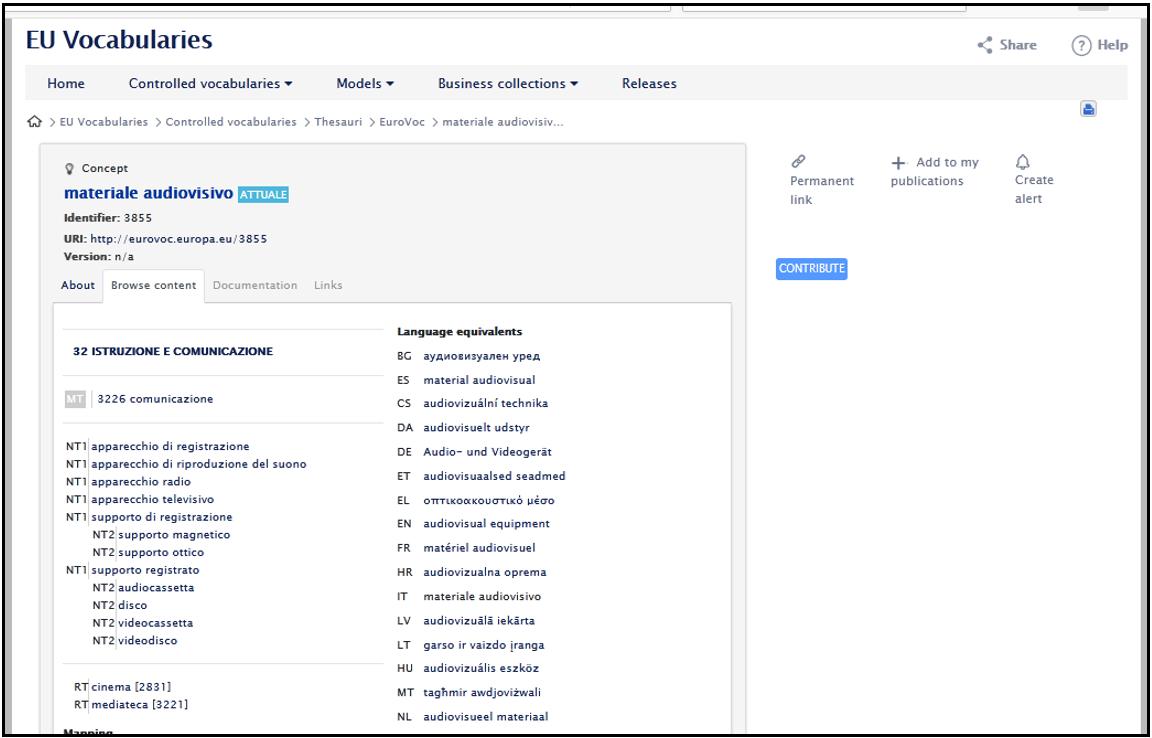Click Identifier 3855 text

(108, 218)
